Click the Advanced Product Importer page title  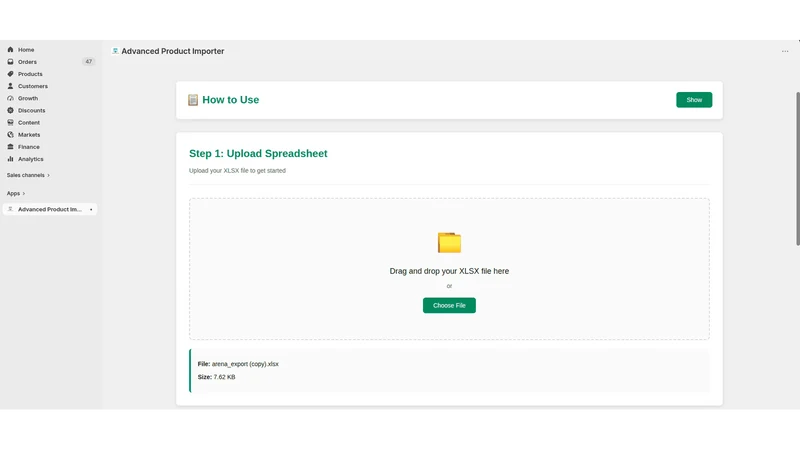[x=172, y=51]
